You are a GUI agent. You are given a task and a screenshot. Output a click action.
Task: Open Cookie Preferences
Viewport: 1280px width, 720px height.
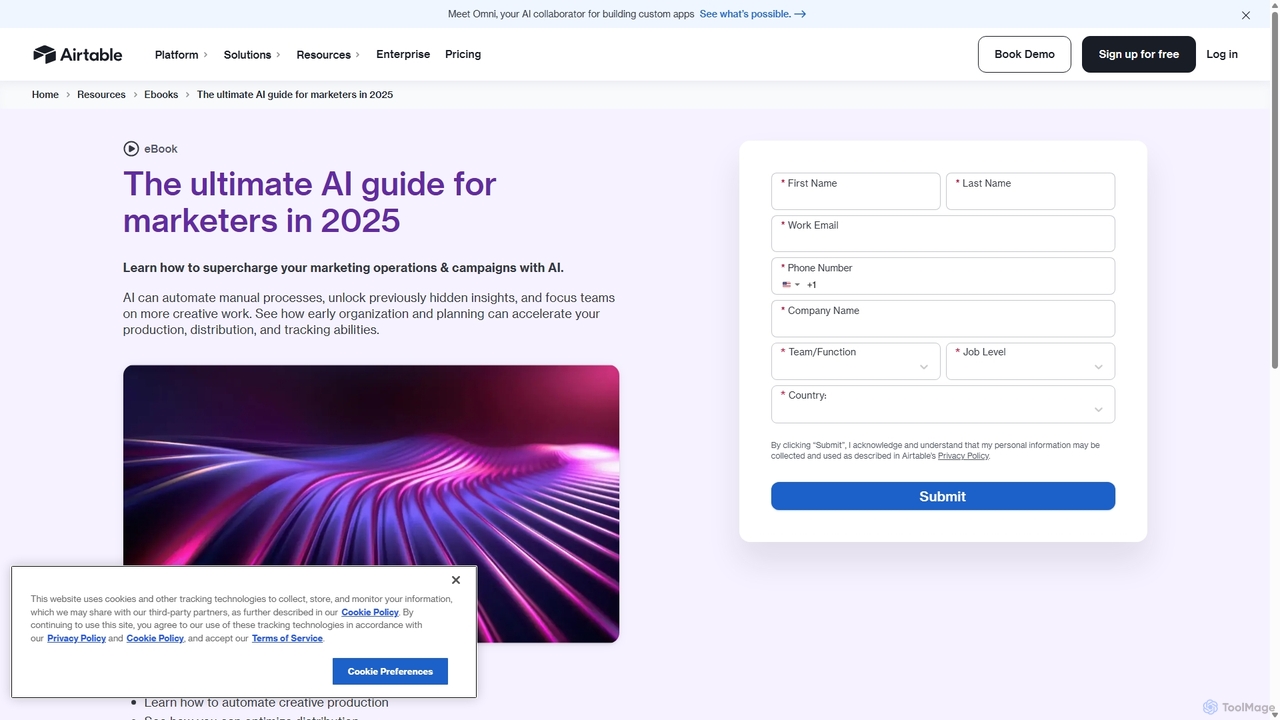click(390, 671)
